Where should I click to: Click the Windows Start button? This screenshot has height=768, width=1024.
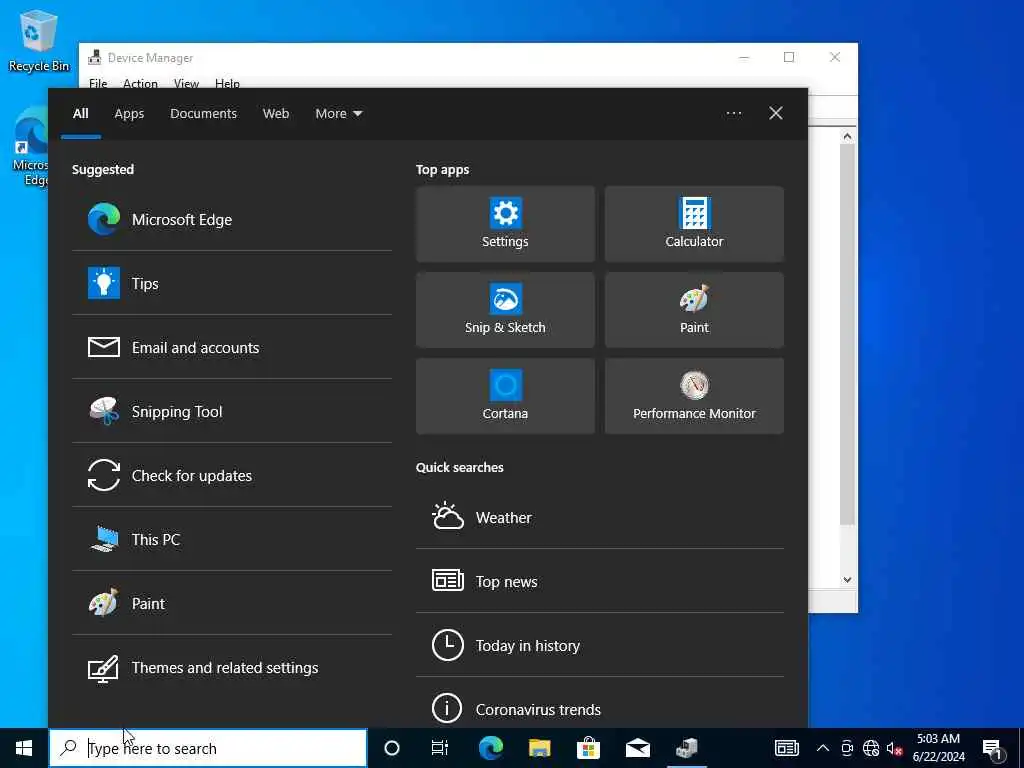(24, 748)
